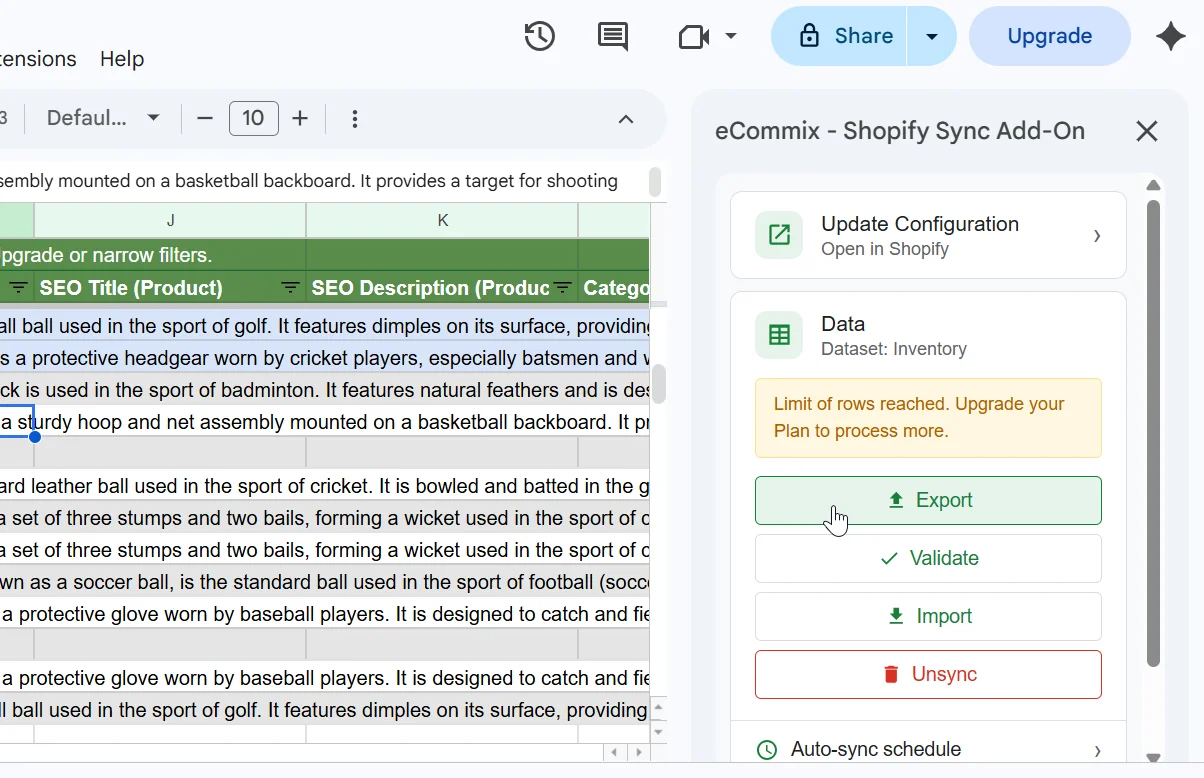Open the SEO Title (Product) filter icon
The width and height of the screenshot is (1204, 778).
click(x=290, y=288)
